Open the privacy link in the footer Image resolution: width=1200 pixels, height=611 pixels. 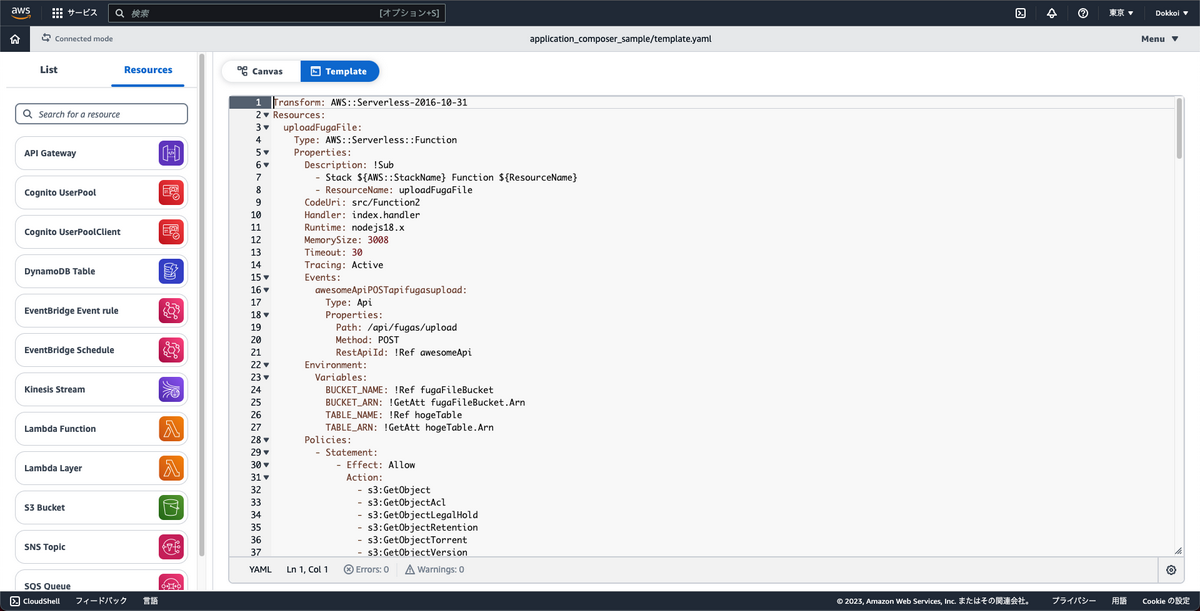pos(1073,601)
